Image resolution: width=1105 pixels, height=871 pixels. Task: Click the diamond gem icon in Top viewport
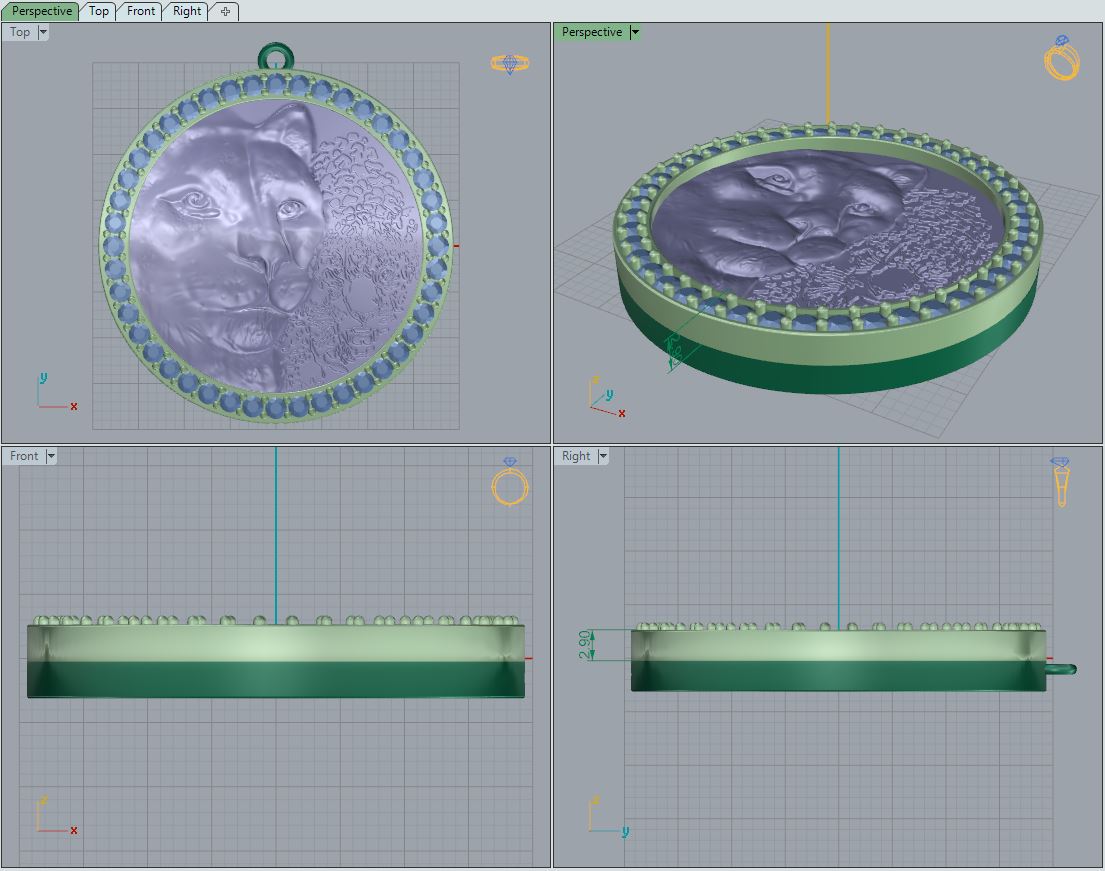510,64
